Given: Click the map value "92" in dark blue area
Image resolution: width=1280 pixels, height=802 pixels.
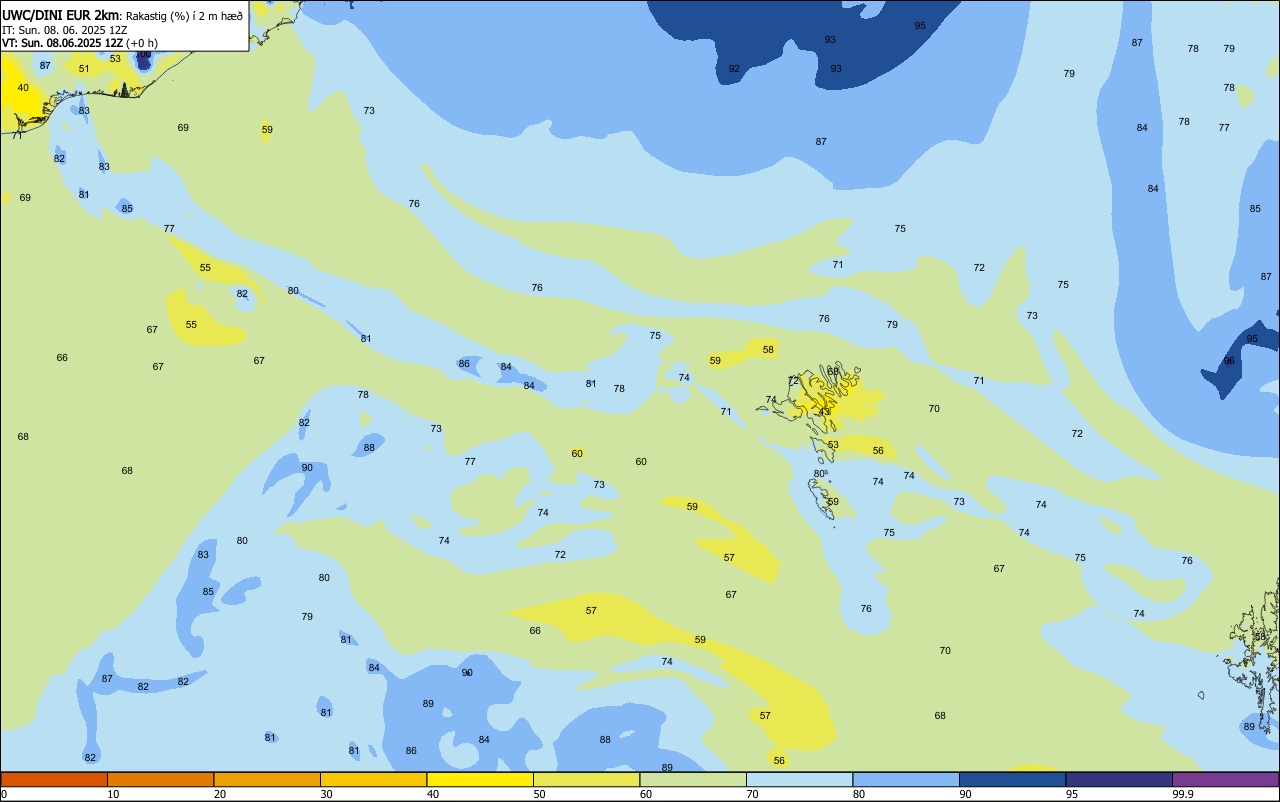Looking at the screenshot, I should pyautogui.click(x=734, y=69).
